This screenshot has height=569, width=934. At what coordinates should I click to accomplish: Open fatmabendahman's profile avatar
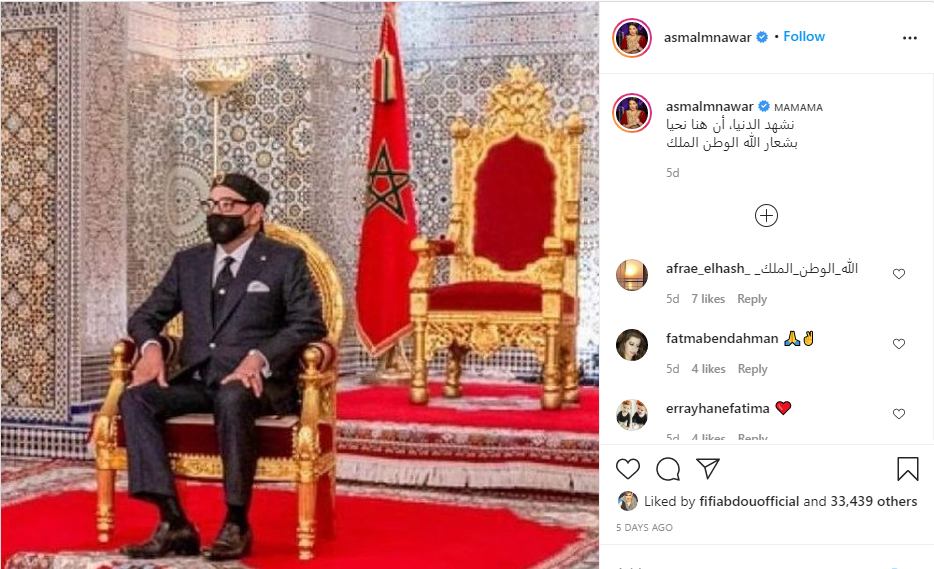631,345
